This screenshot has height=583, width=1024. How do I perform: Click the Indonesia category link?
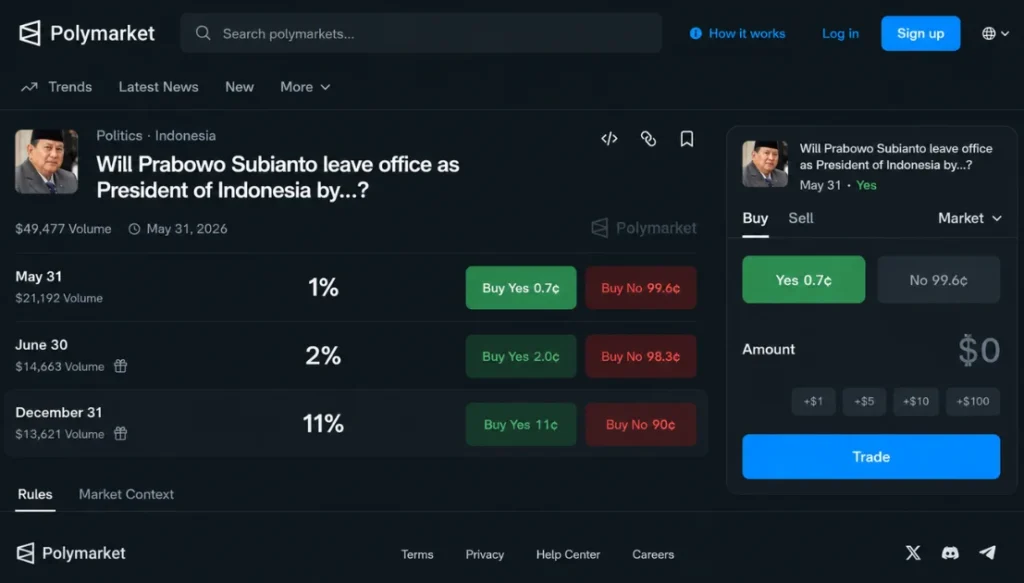[x=185, y=136]
